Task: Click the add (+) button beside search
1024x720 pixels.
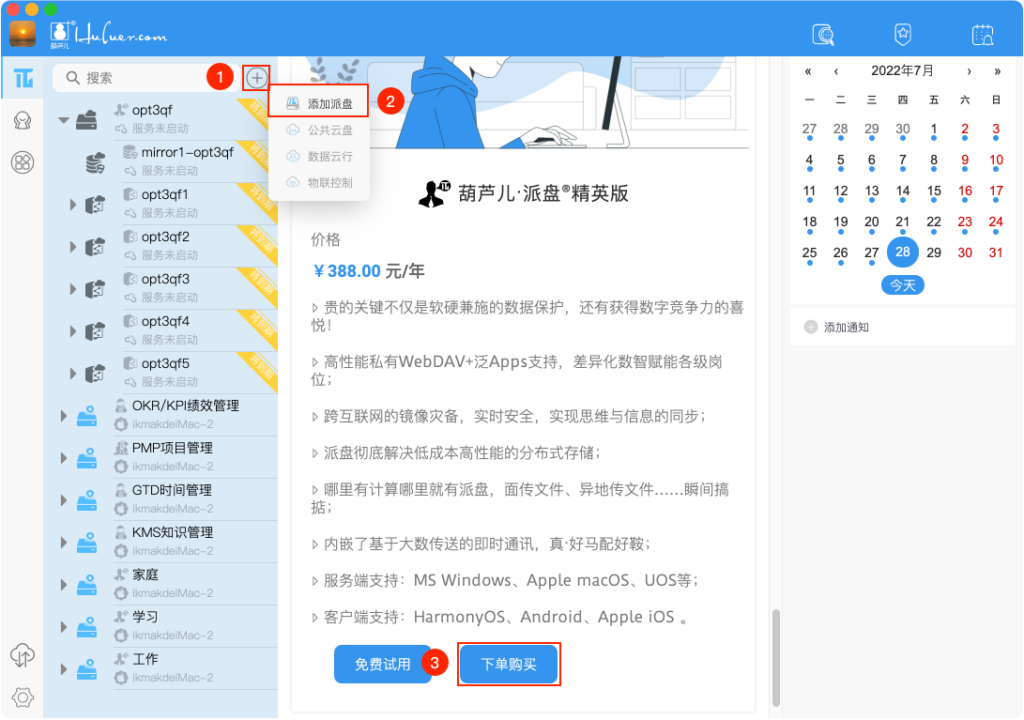Action: pyautogui.click(x=257, y=78)
